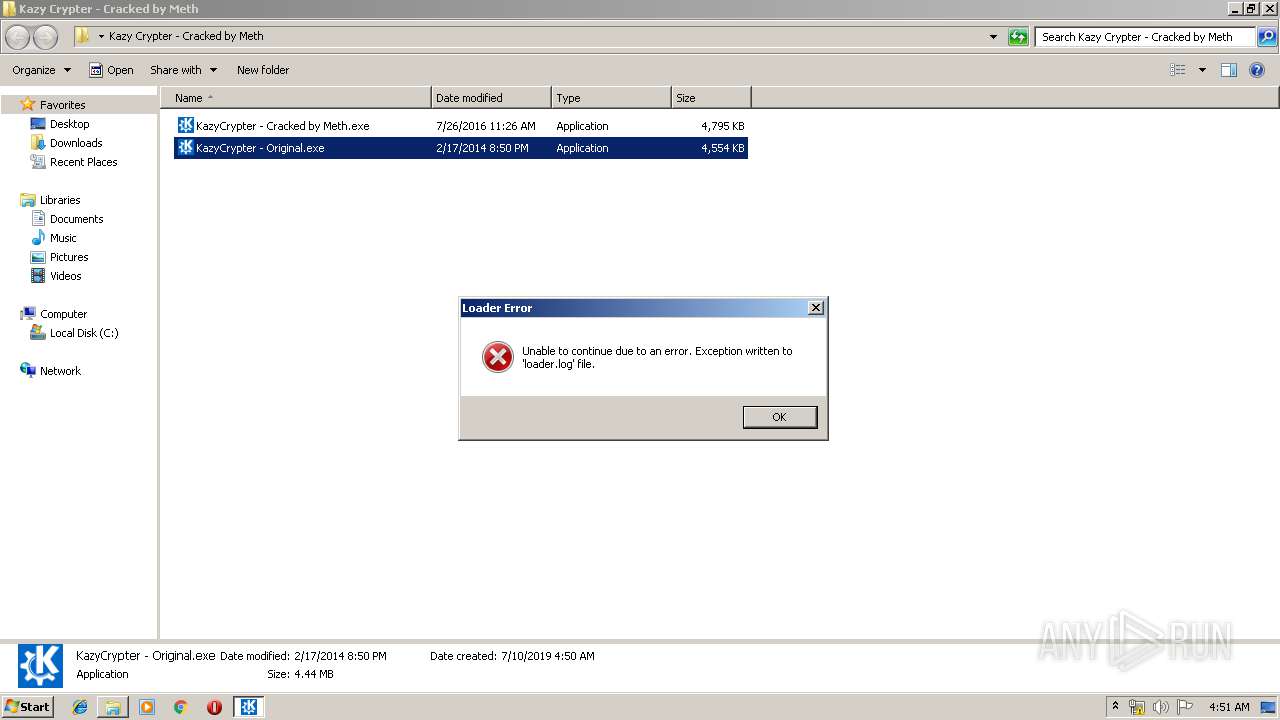Click the 4,554 KB size cell

(x=722, y=148)
